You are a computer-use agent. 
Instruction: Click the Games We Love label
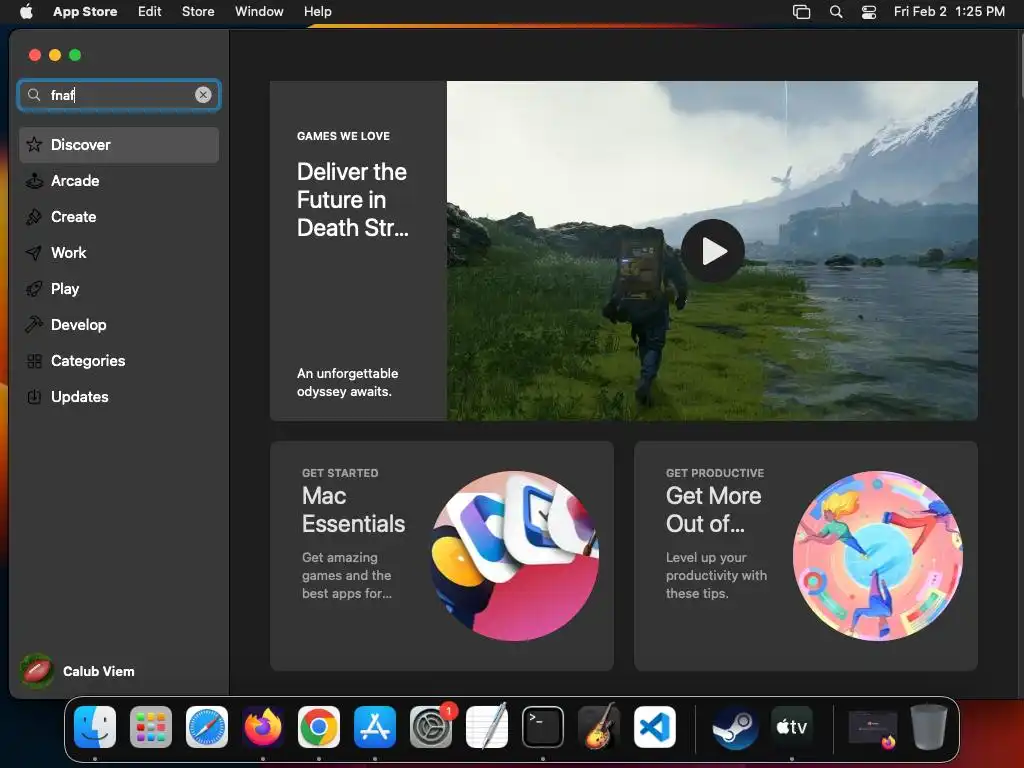(343, 136)
